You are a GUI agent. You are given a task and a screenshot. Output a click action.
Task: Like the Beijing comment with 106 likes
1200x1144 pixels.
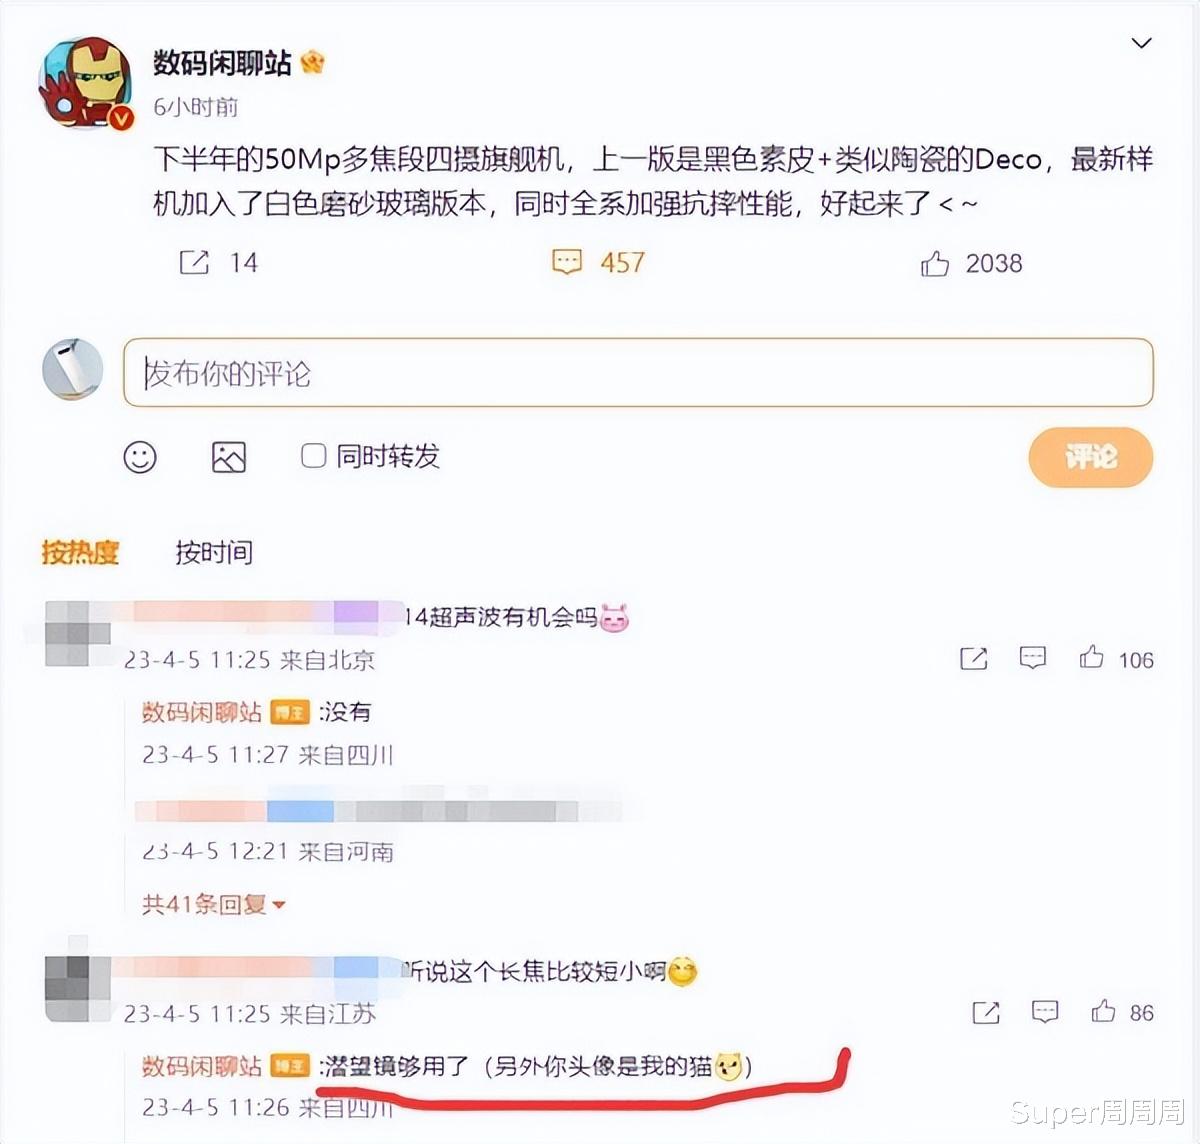coord(1091,657)
